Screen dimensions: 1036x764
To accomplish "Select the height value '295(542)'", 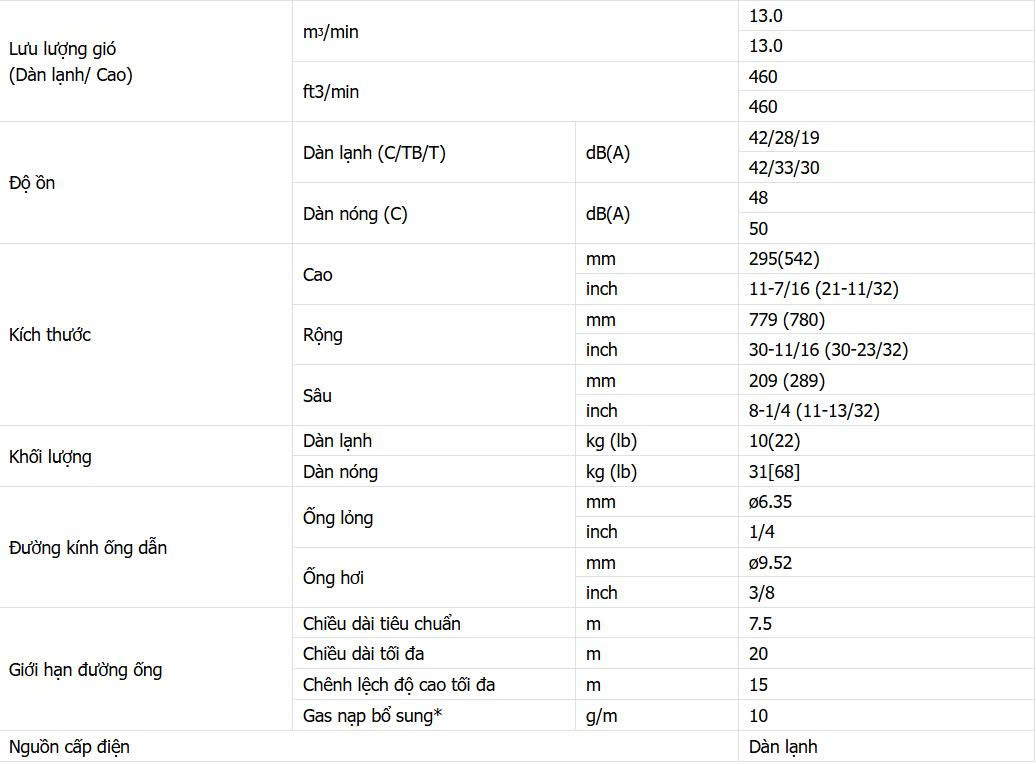I will [784, 259].
